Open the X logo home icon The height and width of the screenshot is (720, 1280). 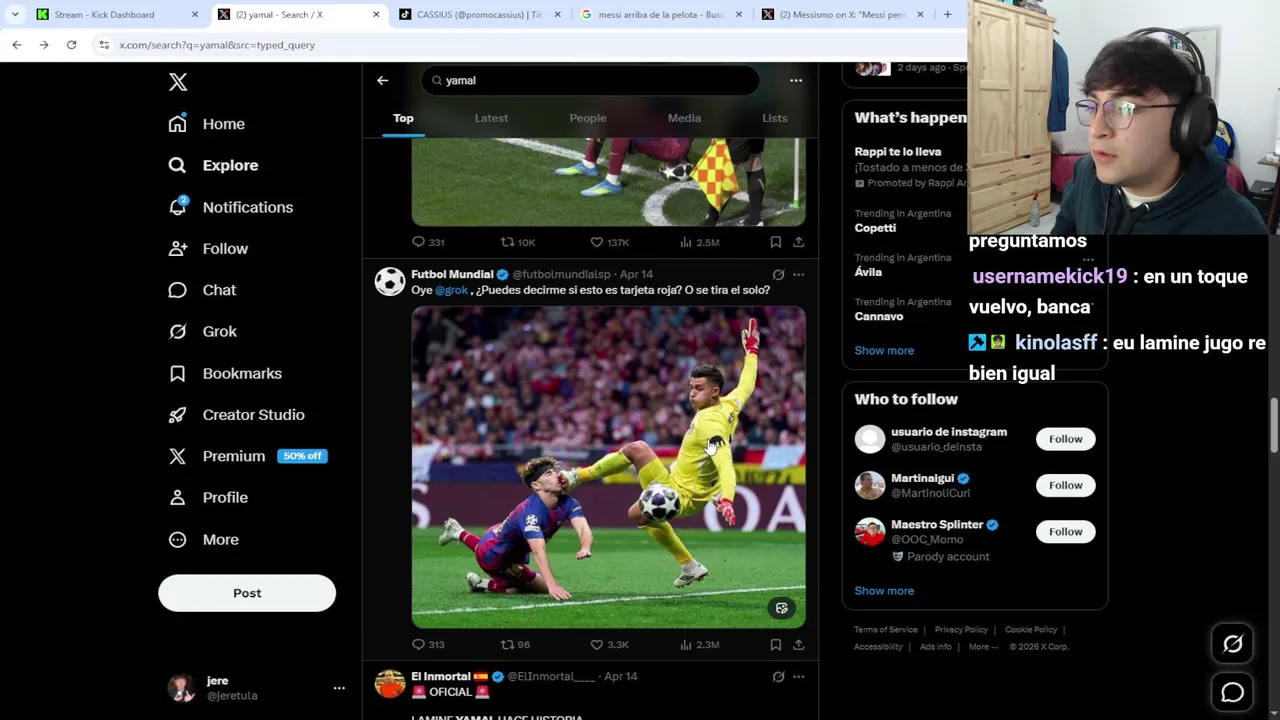click(178, 82)
